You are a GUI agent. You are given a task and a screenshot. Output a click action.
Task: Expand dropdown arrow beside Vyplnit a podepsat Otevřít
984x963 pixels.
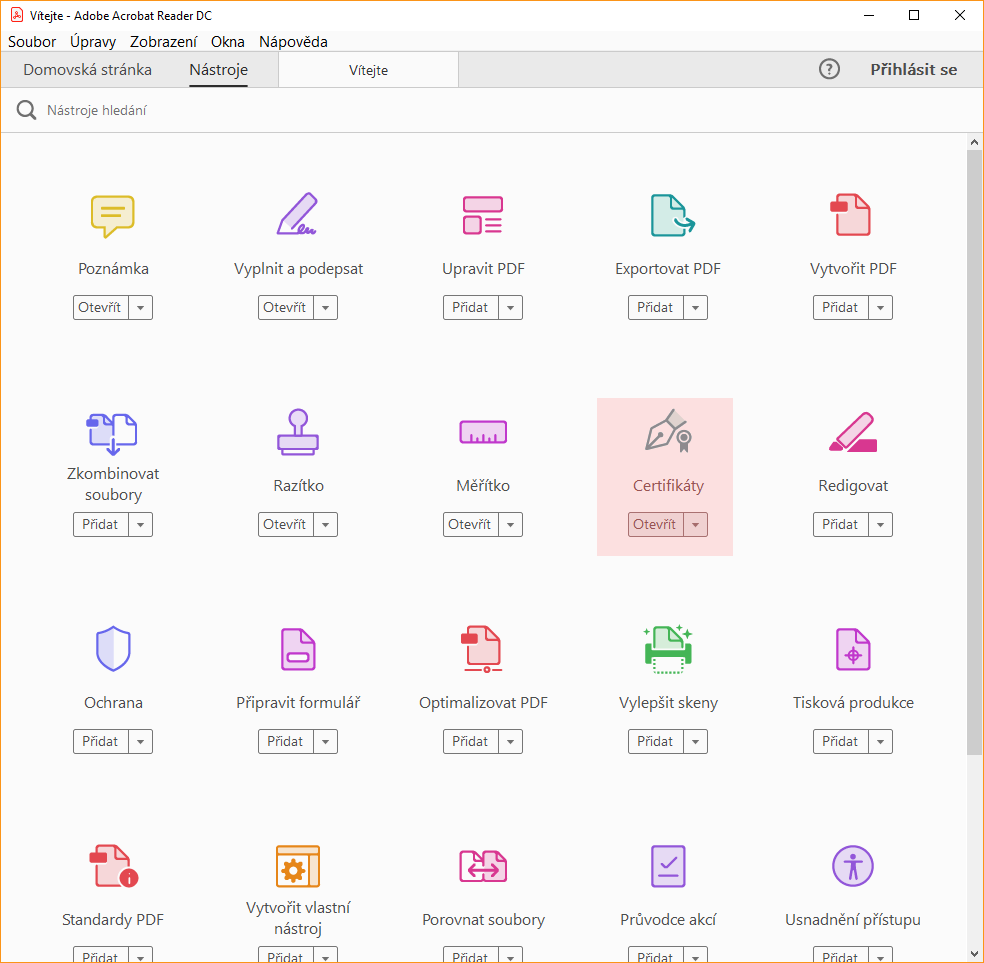point(326,307)
